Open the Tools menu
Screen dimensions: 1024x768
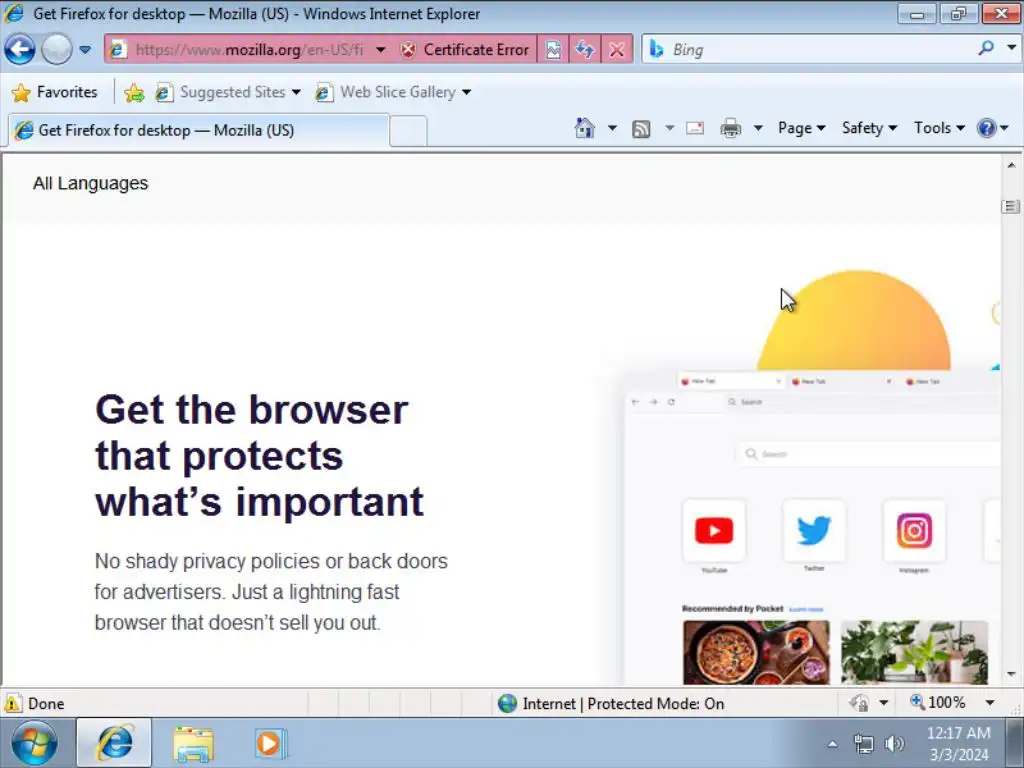(x=939, y=128)
